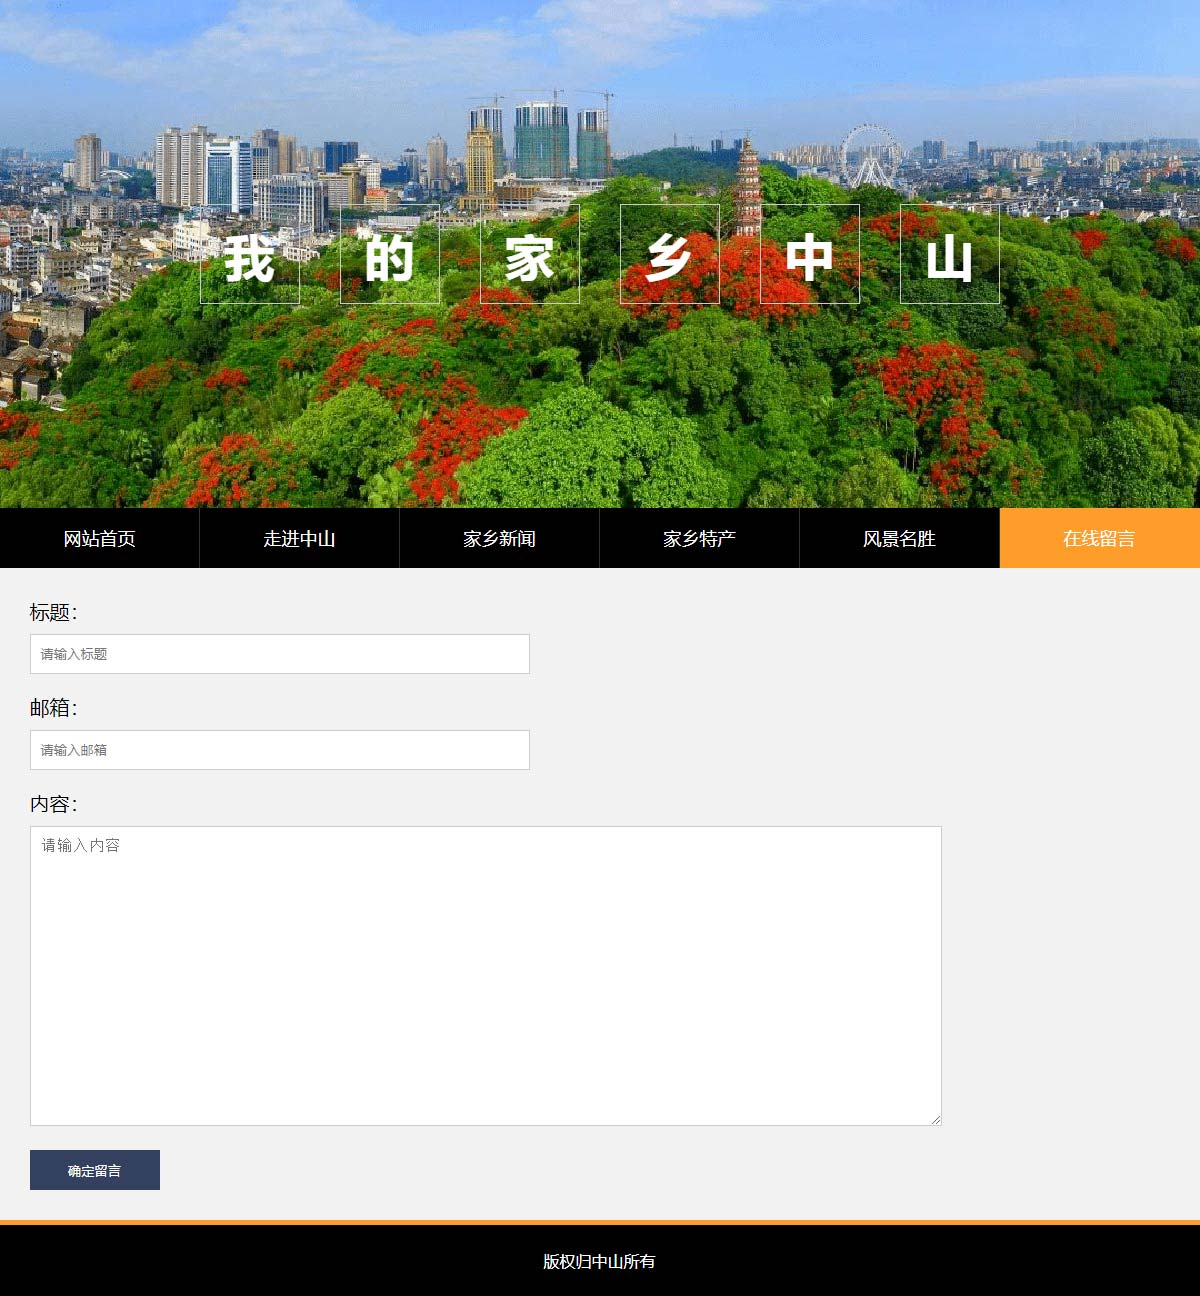Click the 标题: label
1200x1296 pixels.
pos(54,612)
